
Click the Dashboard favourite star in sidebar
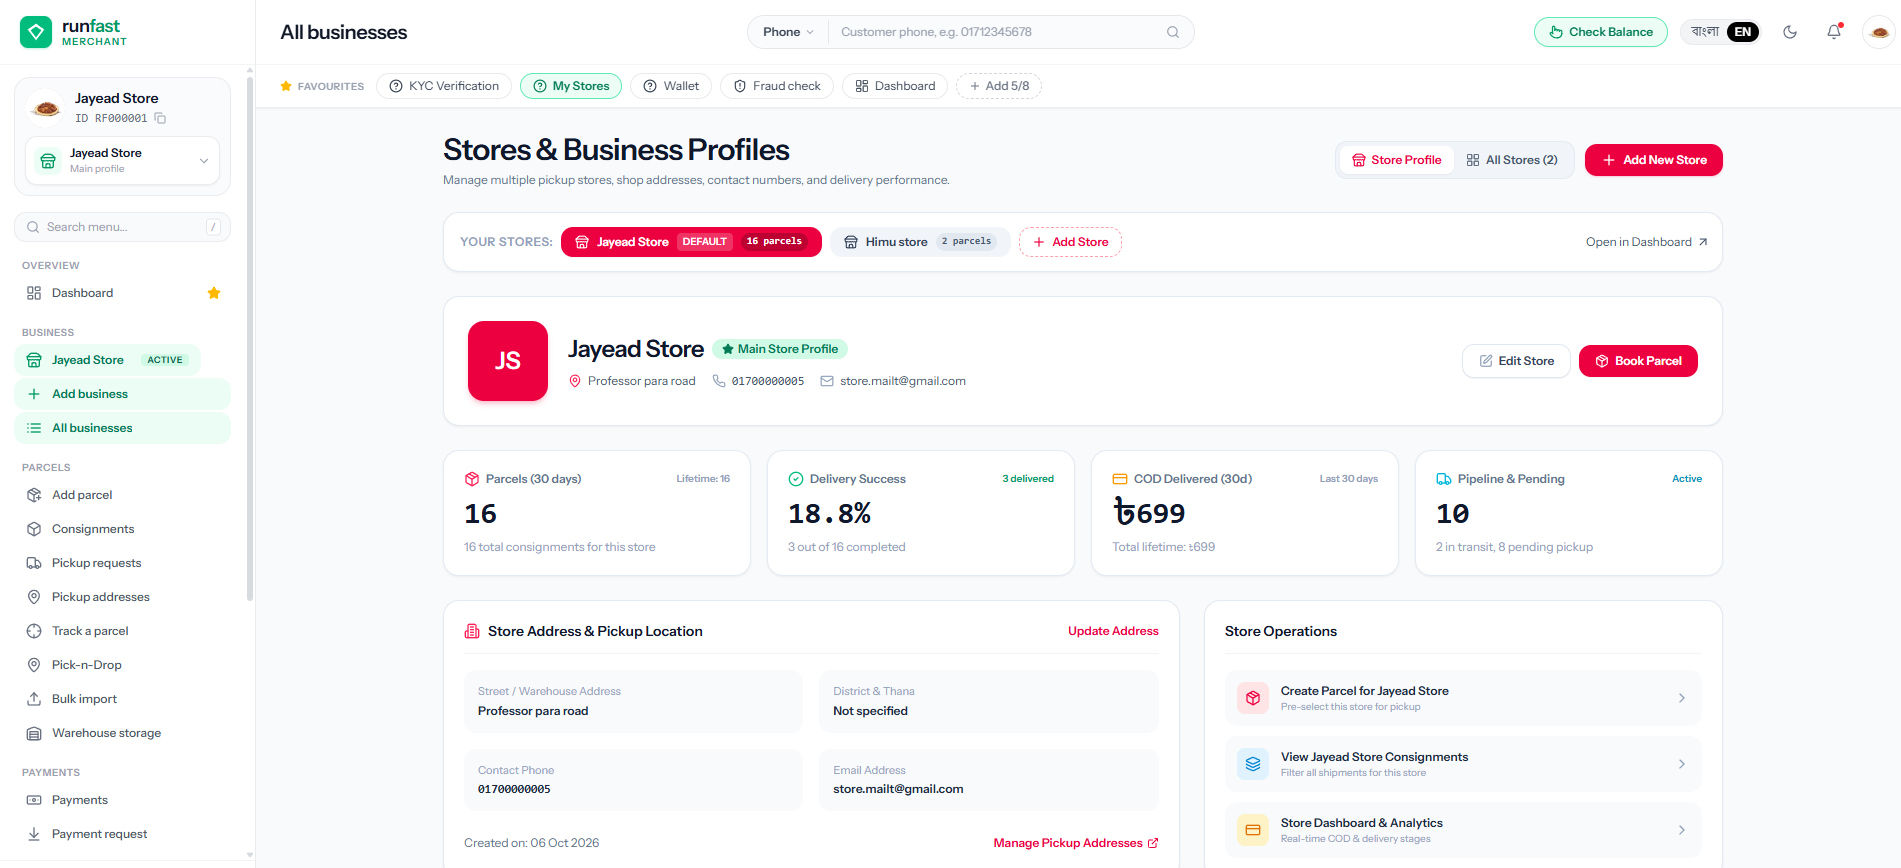pyautogui.click(x=213, y=293)
